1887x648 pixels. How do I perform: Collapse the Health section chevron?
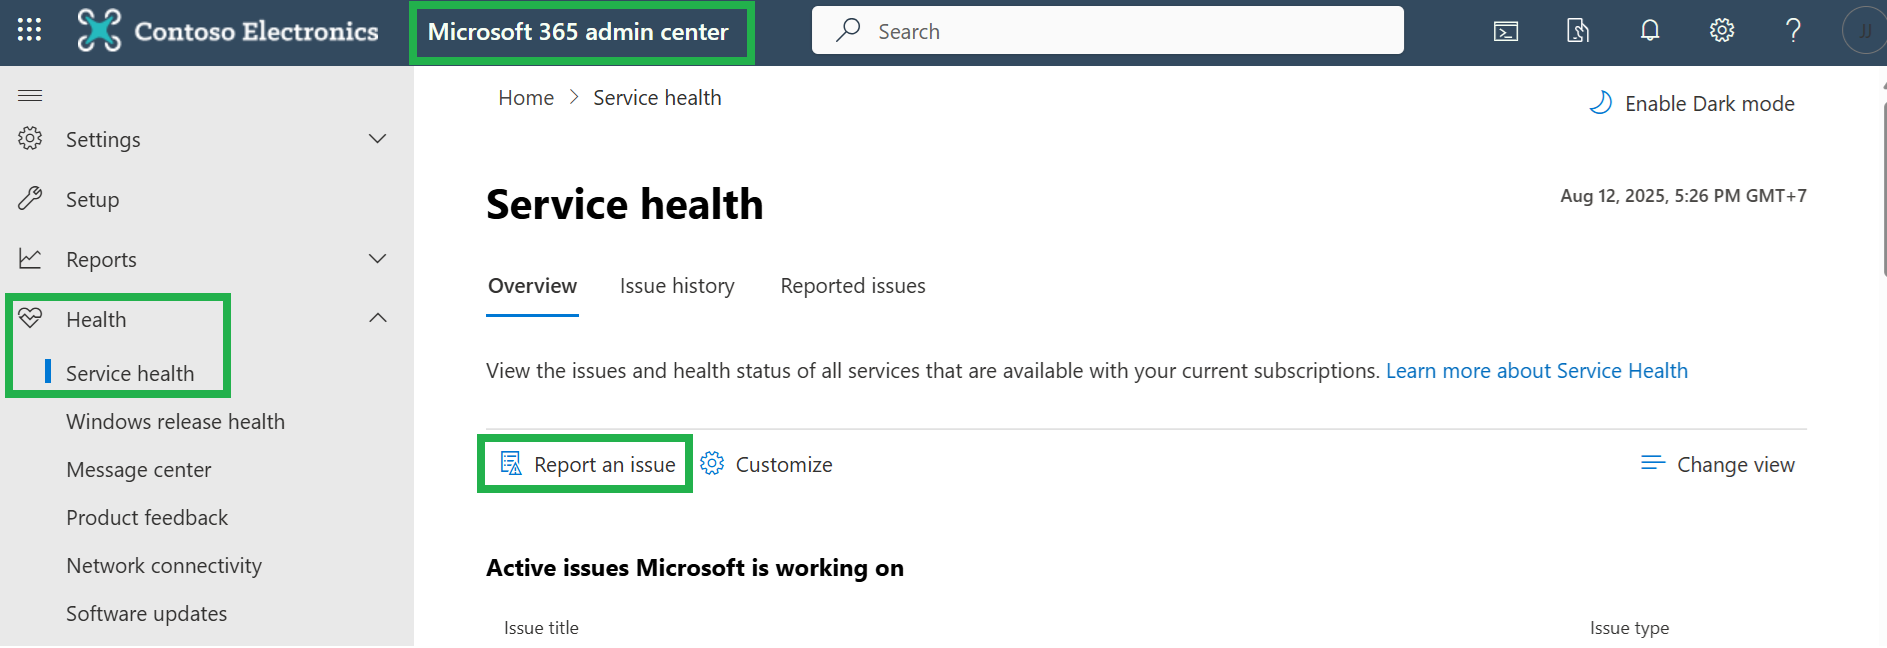378,318
